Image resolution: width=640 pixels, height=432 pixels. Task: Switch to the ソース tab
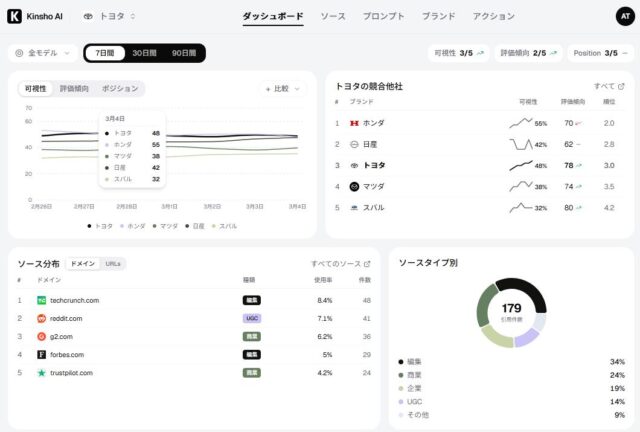(x=333, y=16)
